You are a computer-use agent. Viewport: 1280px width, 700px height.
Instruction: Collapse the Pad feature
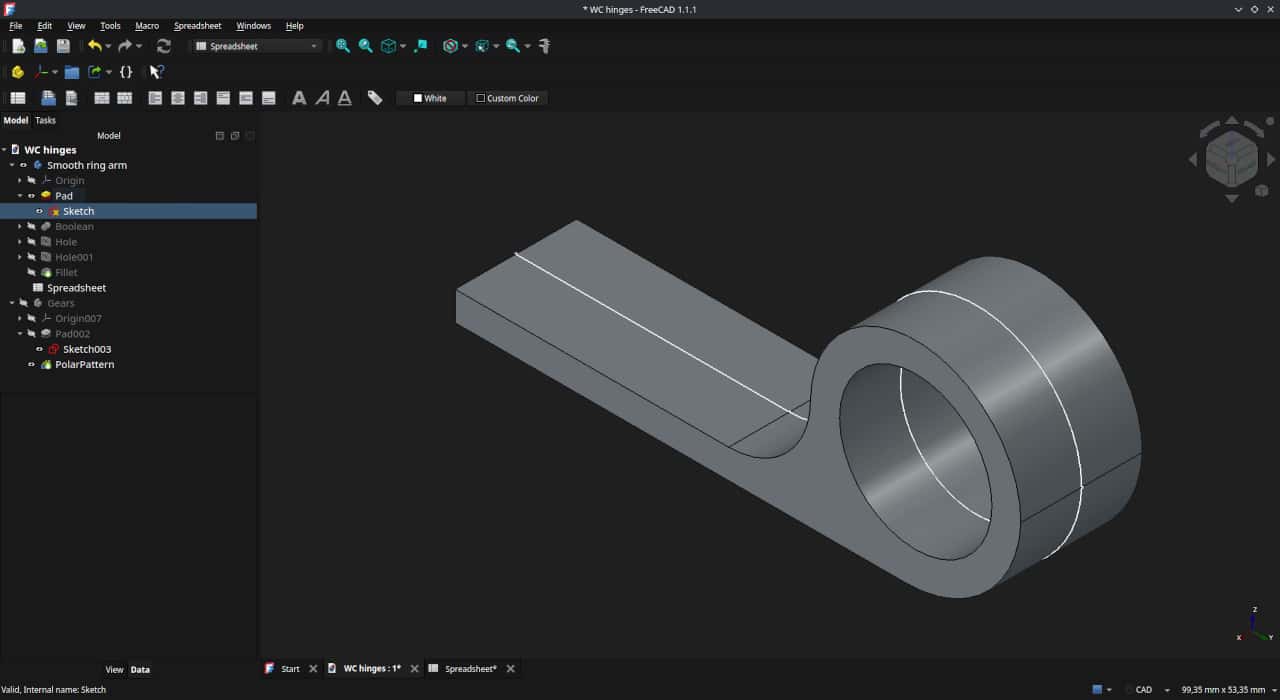click(20, 196)
